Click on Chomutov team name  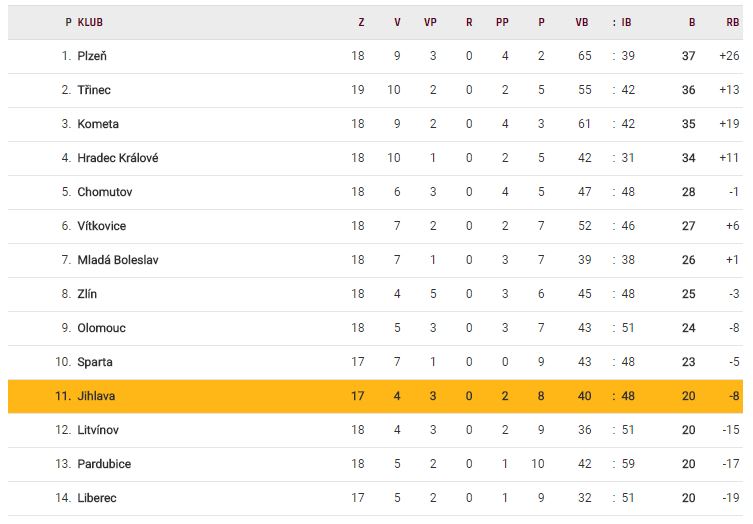(105, 192)
